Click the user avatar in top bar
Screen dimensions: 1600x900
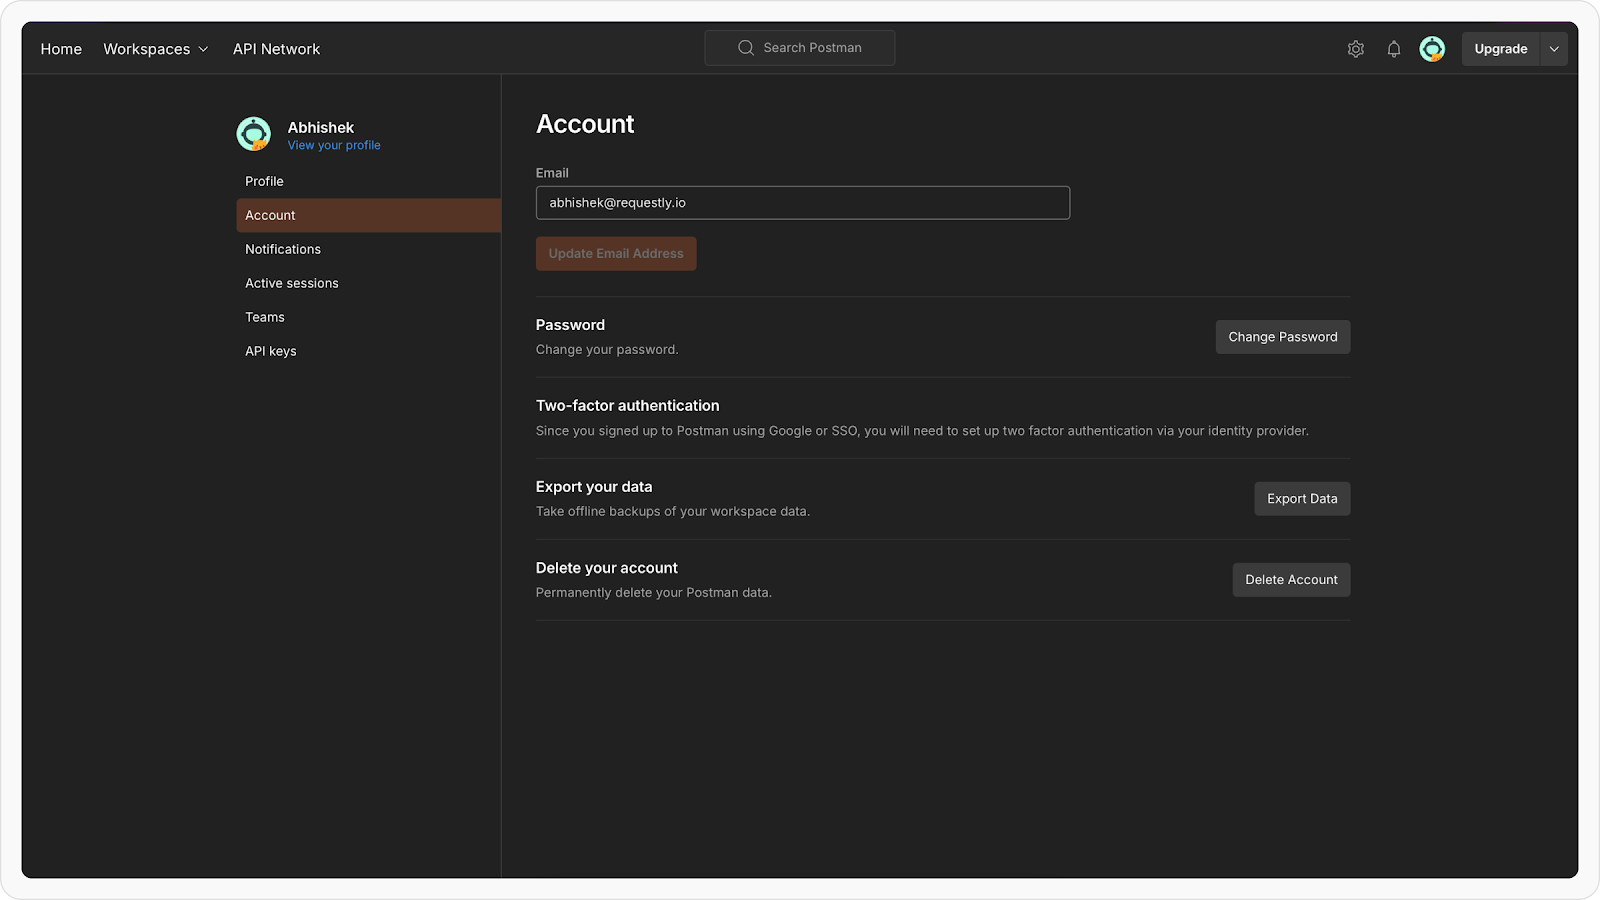1432,49
